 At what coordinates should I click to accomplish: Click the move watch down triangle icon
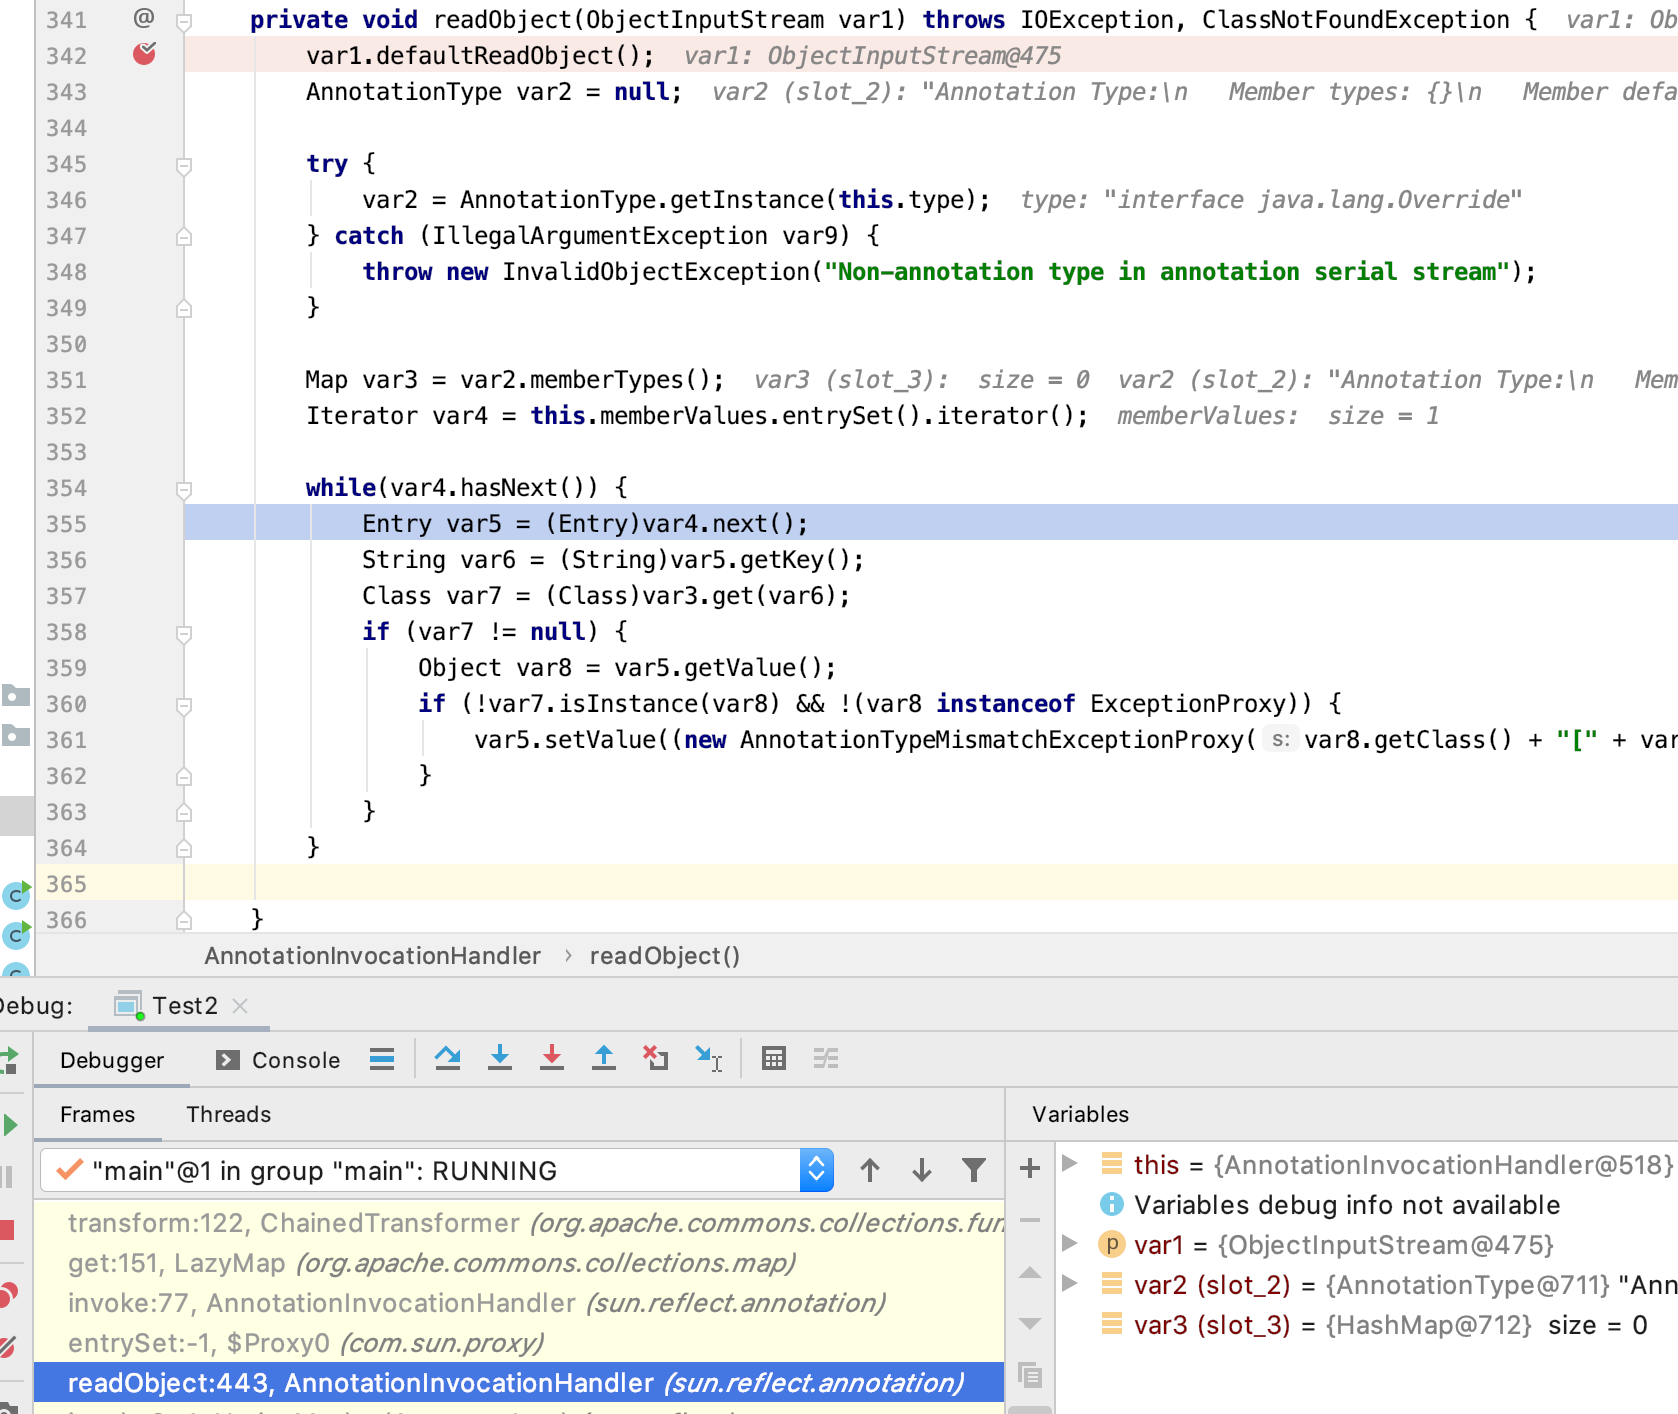1030,1324
